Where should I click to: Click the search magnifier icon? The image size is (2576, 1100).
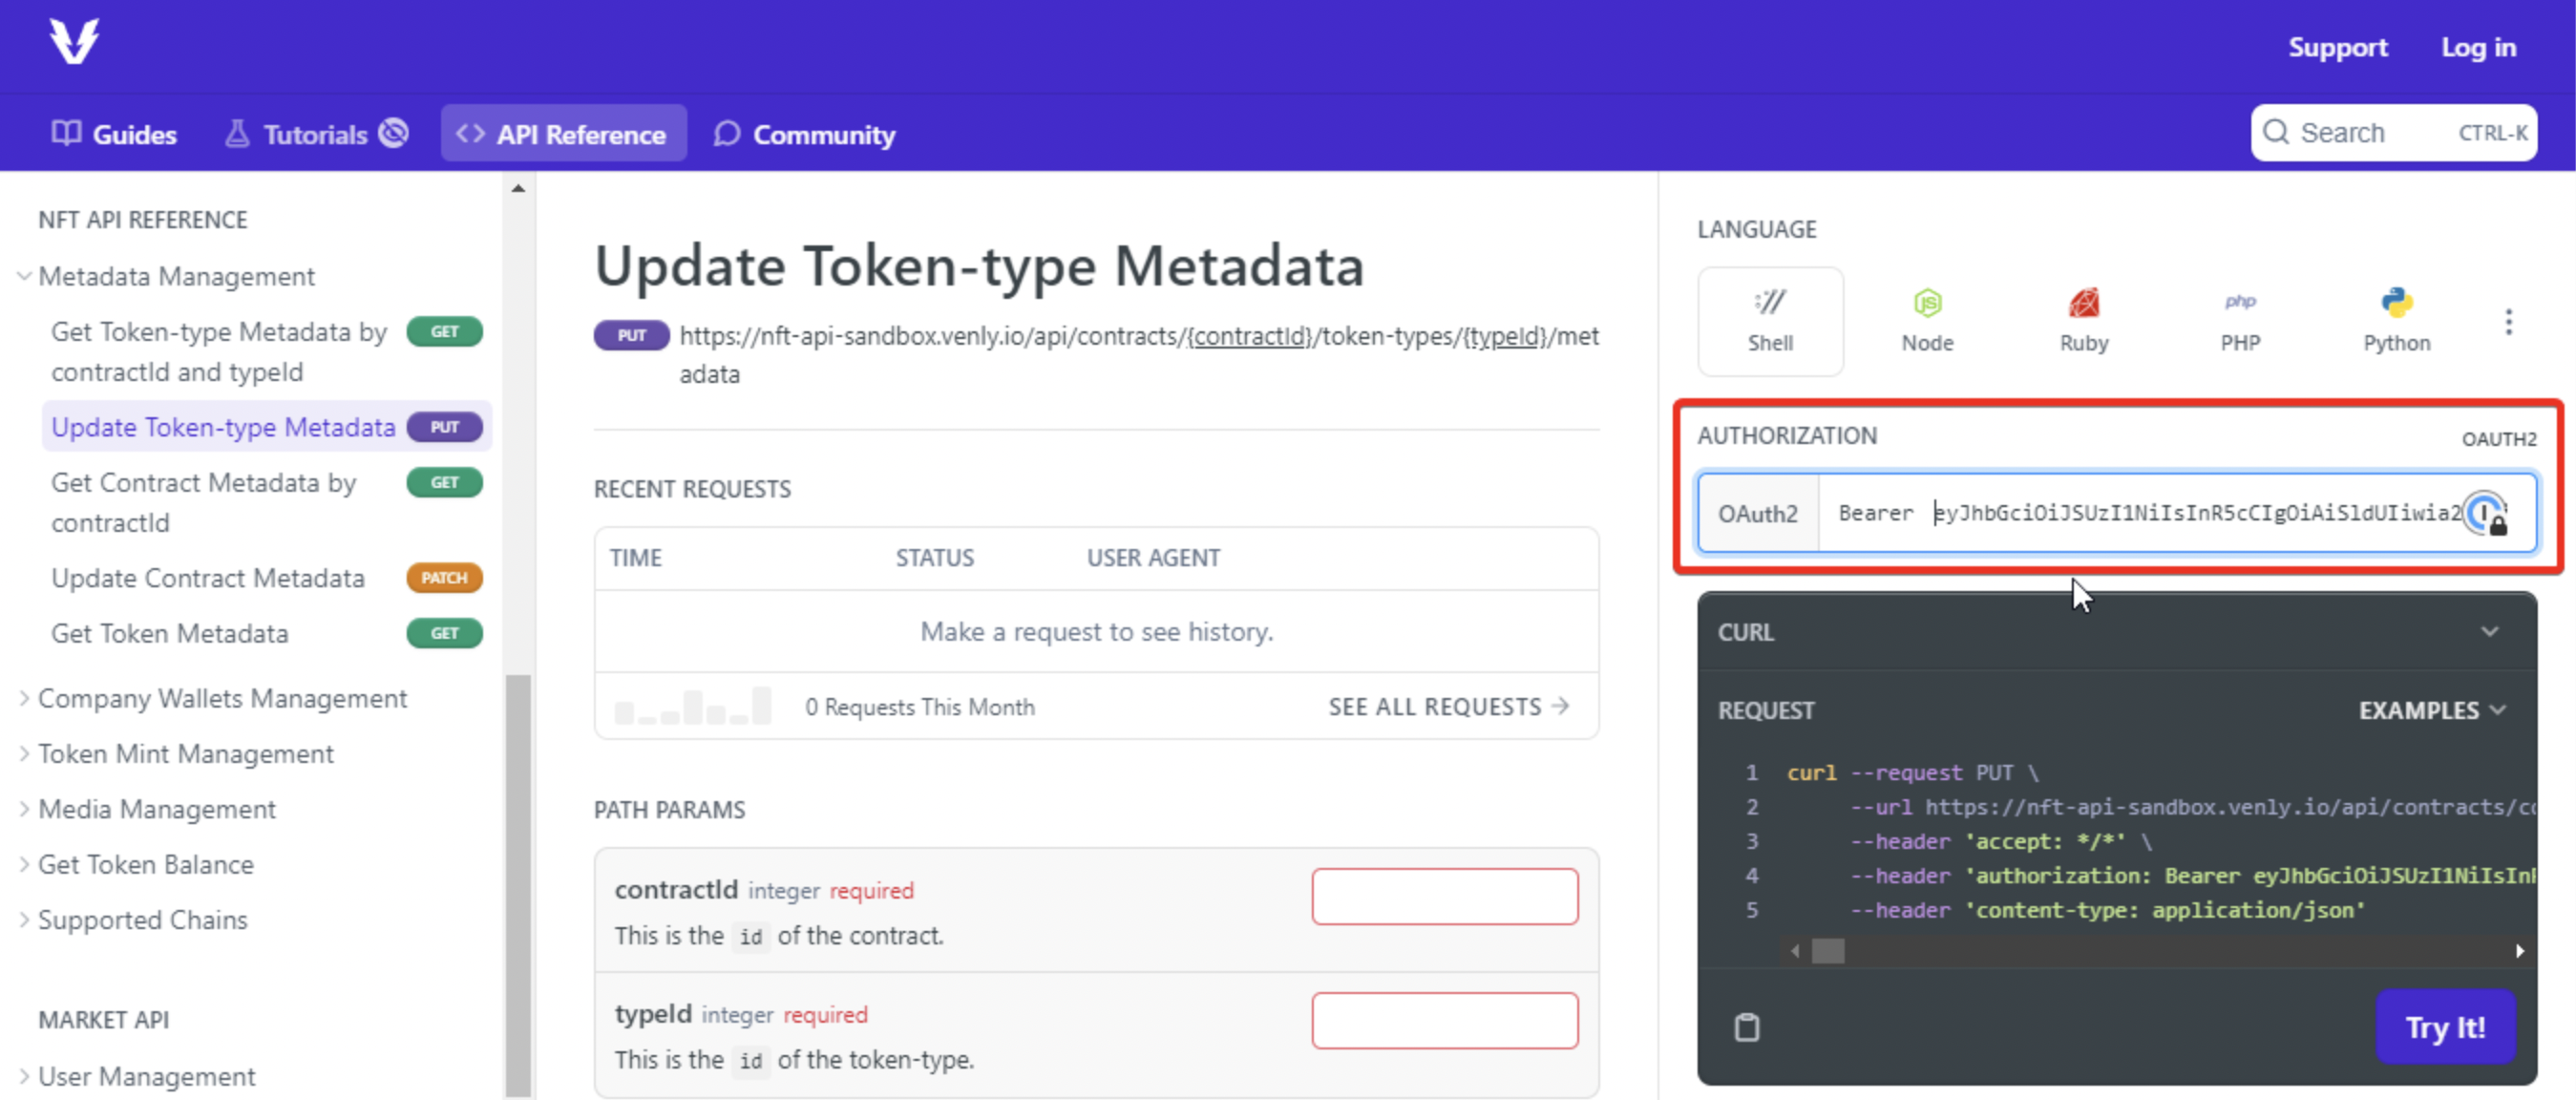click(x=2275, y=132)
